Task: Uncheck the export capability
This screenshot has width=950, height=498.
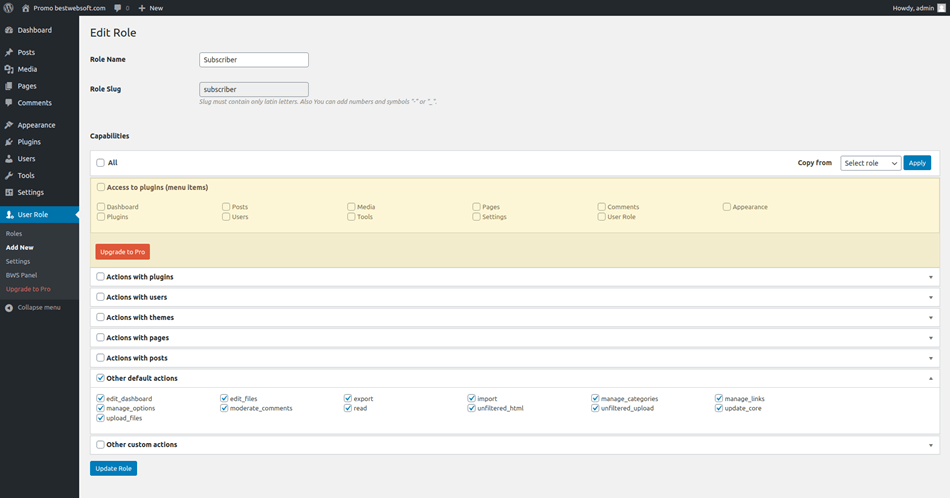Action: click(x=348, y=398)
